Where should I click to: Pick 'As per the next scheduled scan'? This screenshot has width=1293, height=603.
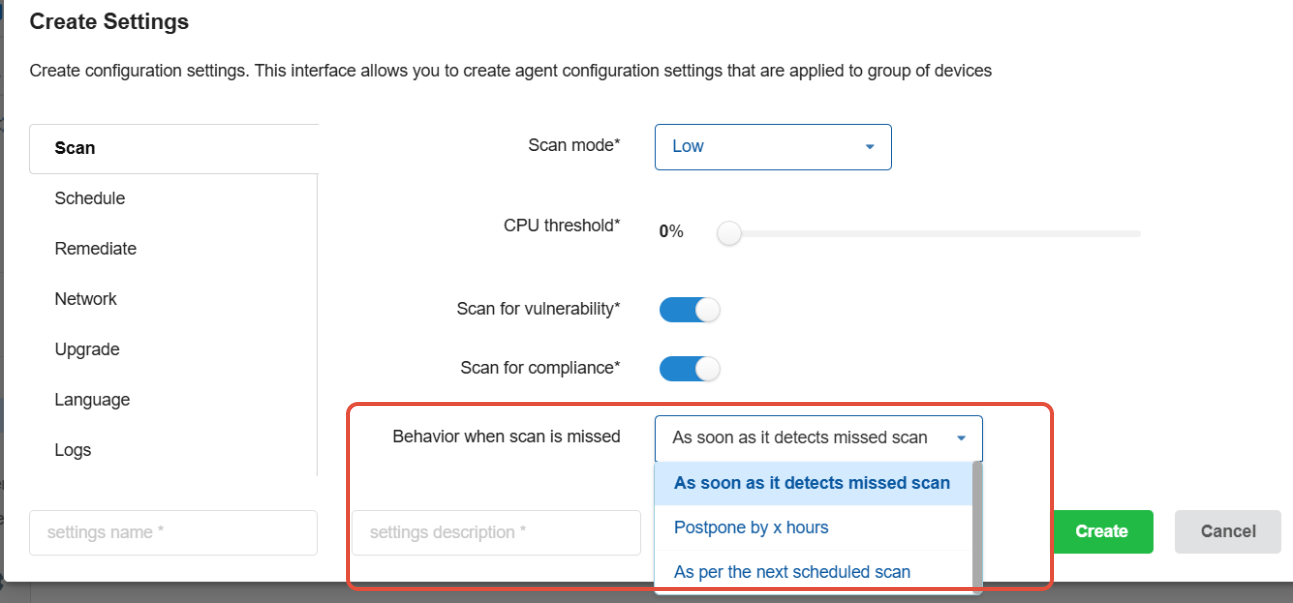tap(792, 572)
